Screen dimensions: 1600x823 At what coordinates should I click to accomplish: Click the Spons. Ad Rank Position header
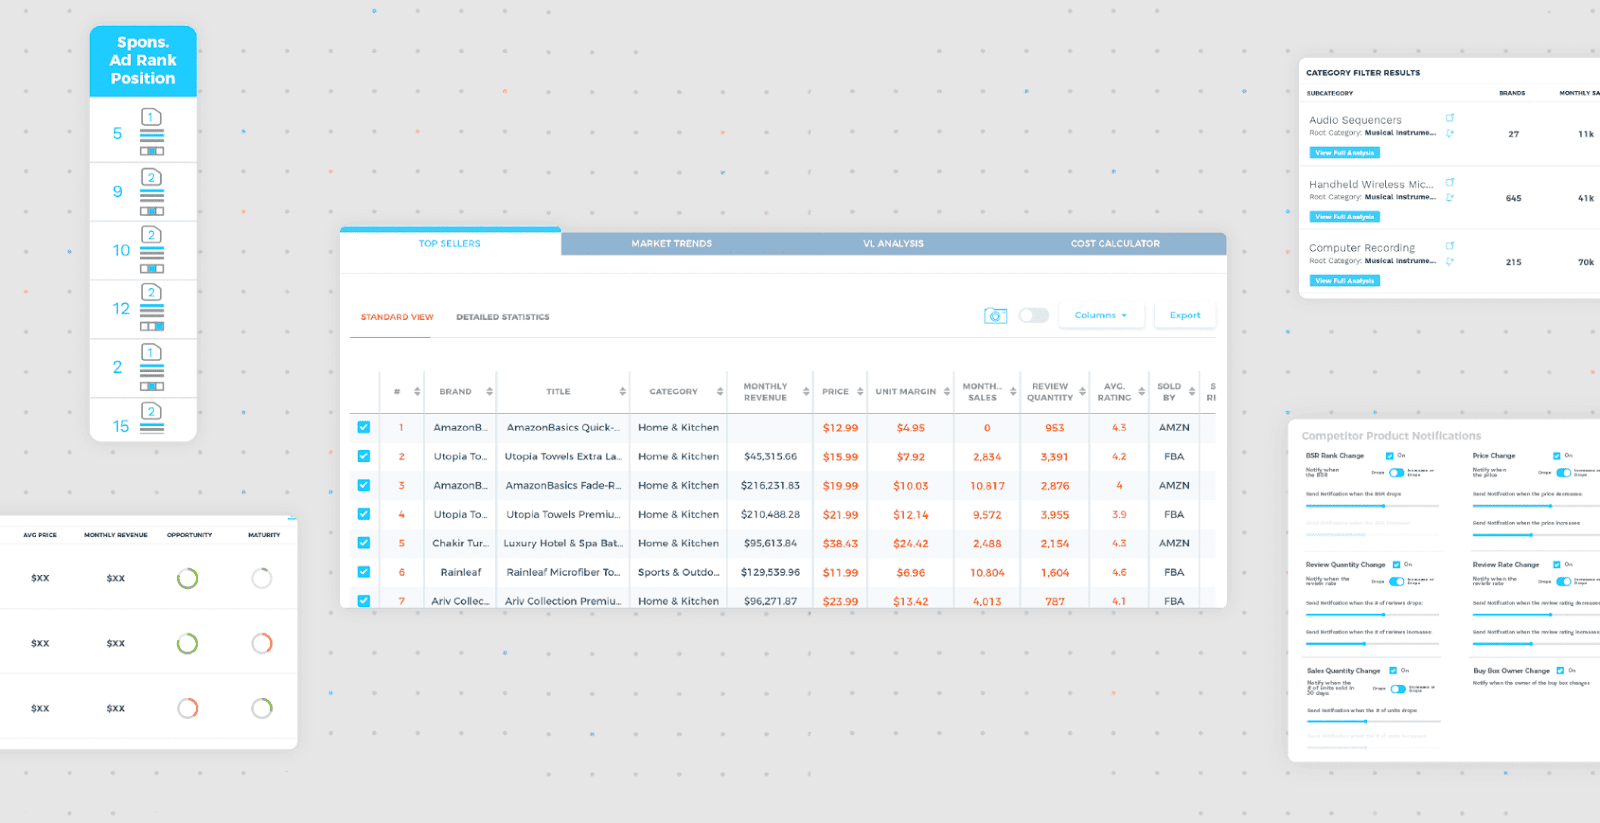pos(143,60)
